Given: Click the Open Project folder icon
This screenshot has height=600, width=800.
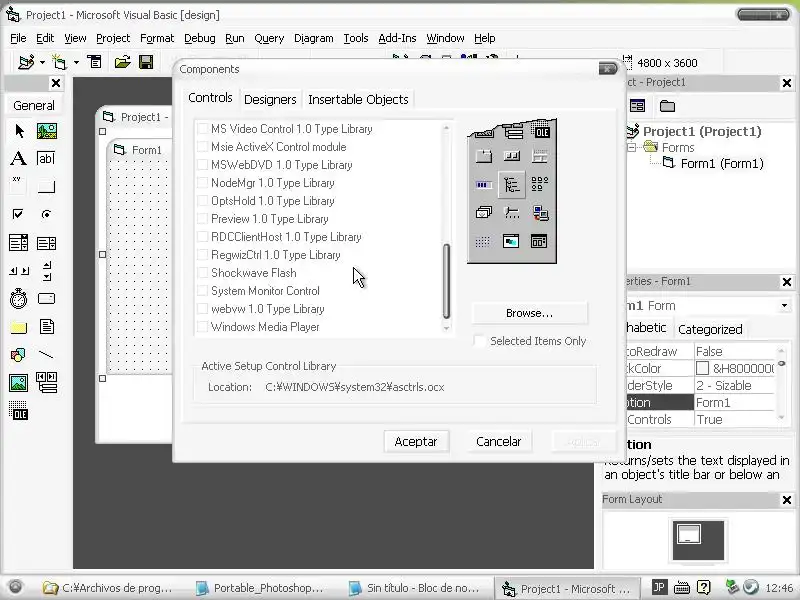Looking at the screenshot, I should (x=122, y=62).
